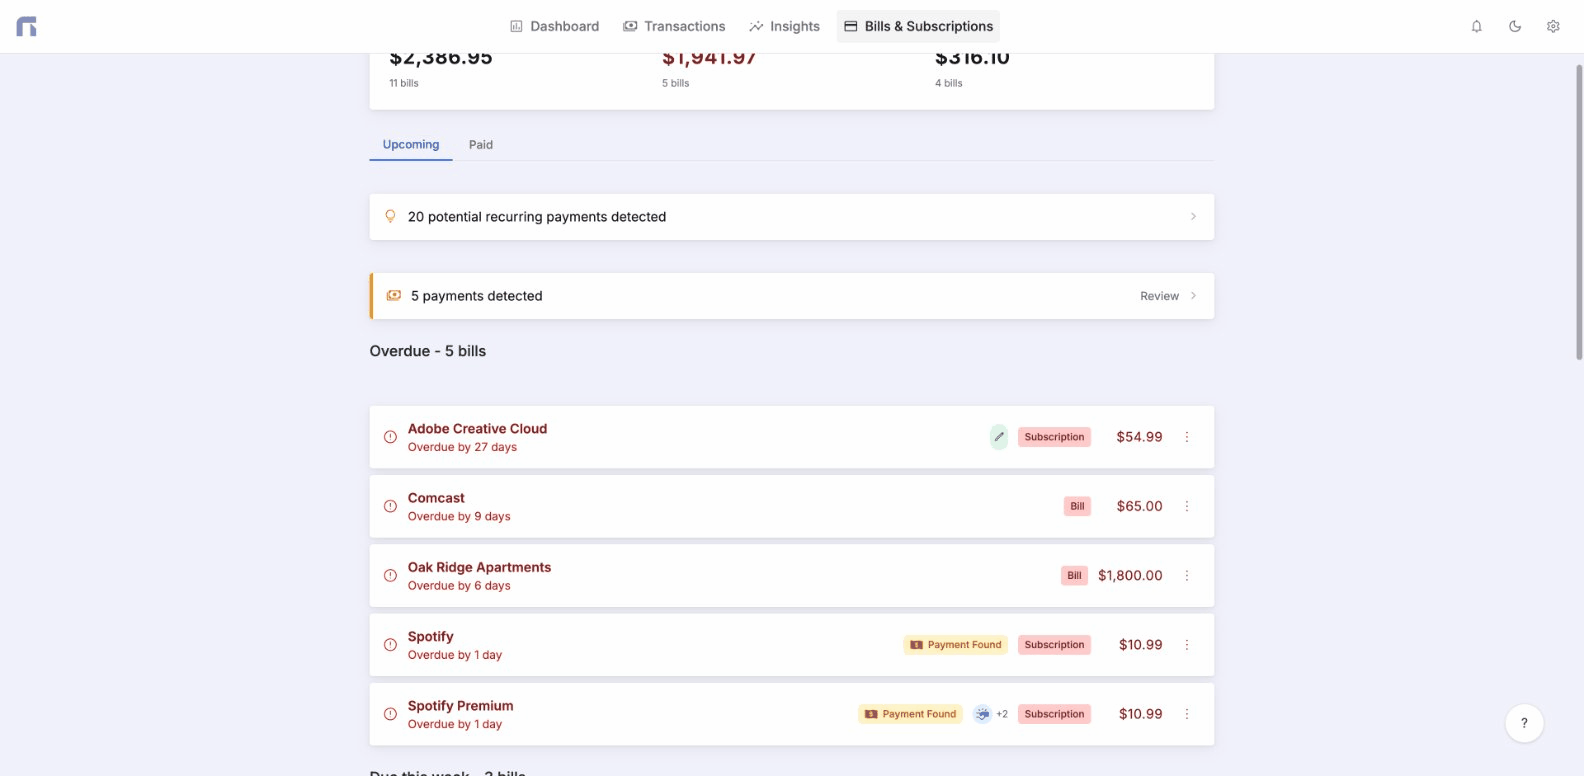Image resolution: width=1584 pixels, height=776 pixels.
Task: Click the Review link for detected payments
Action: point(1159,296)
